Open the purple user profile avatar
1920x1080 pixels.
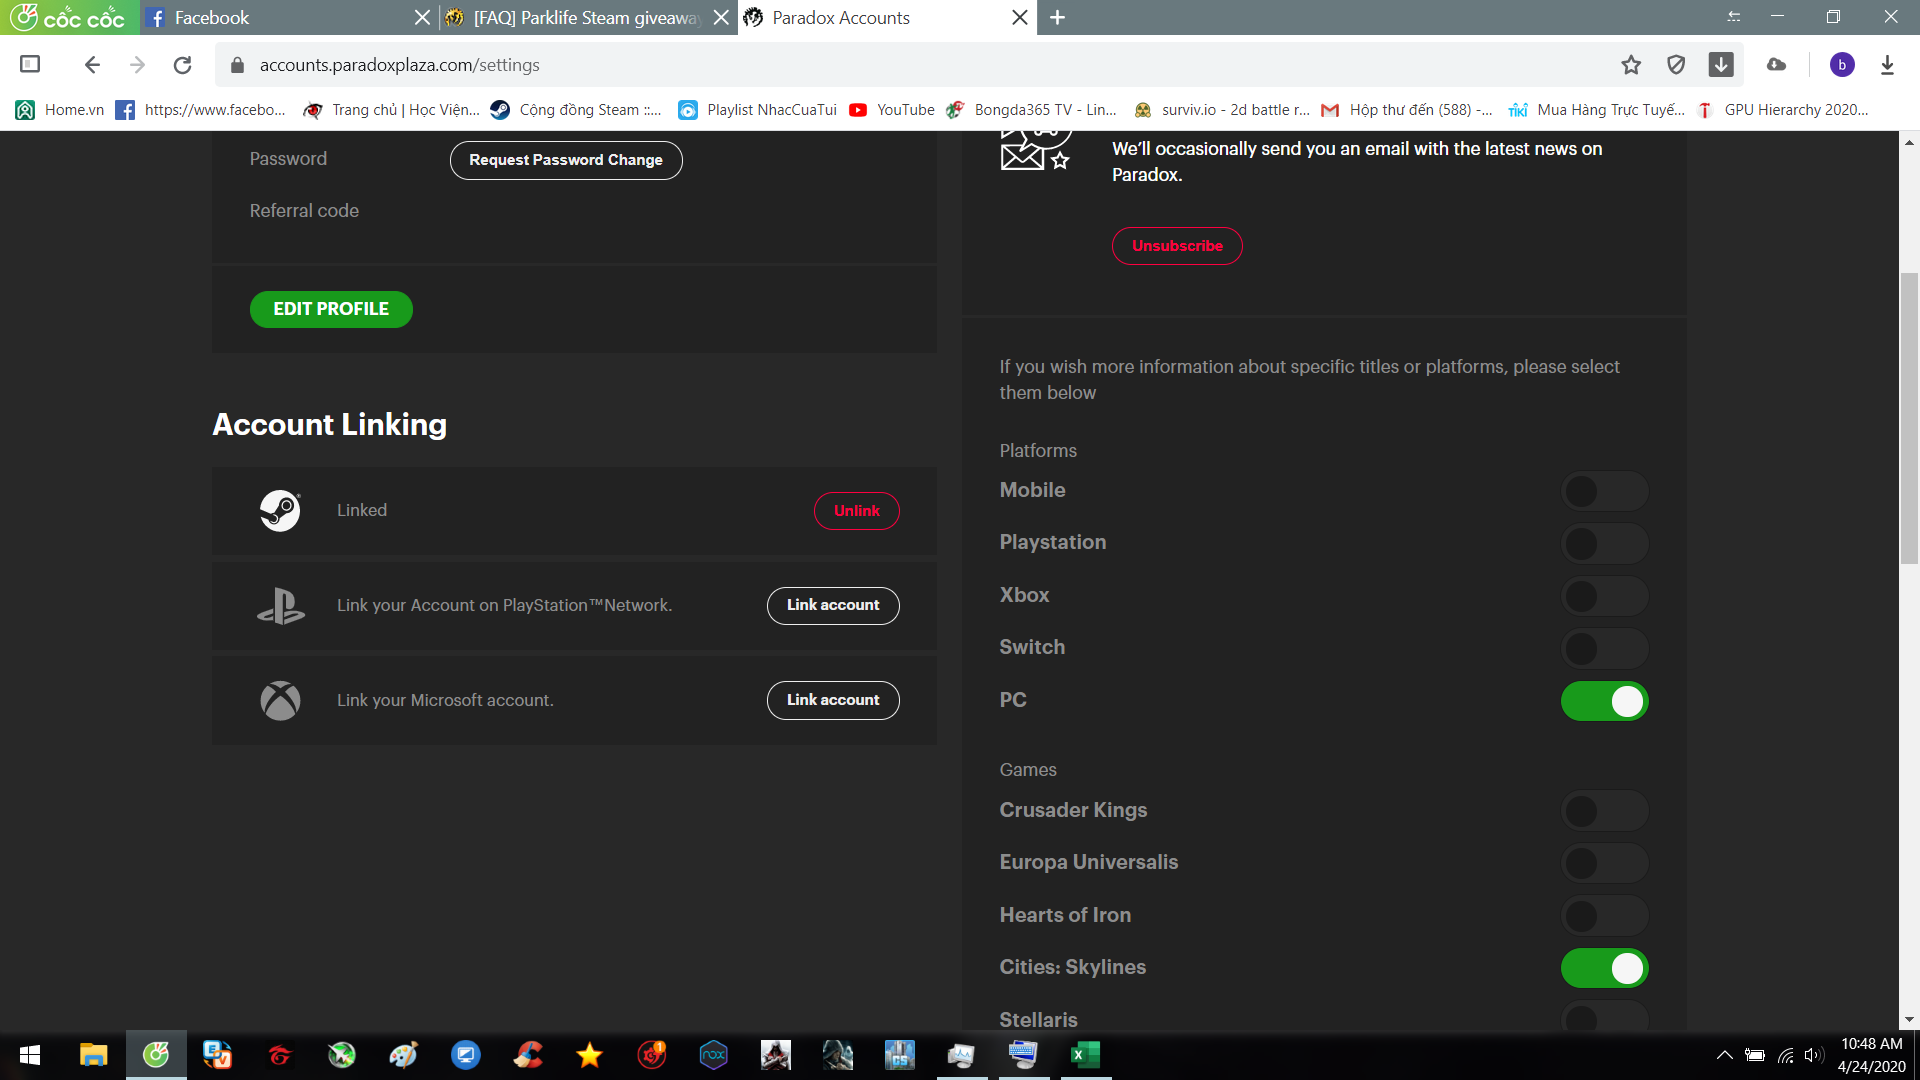coord(1842,65)
